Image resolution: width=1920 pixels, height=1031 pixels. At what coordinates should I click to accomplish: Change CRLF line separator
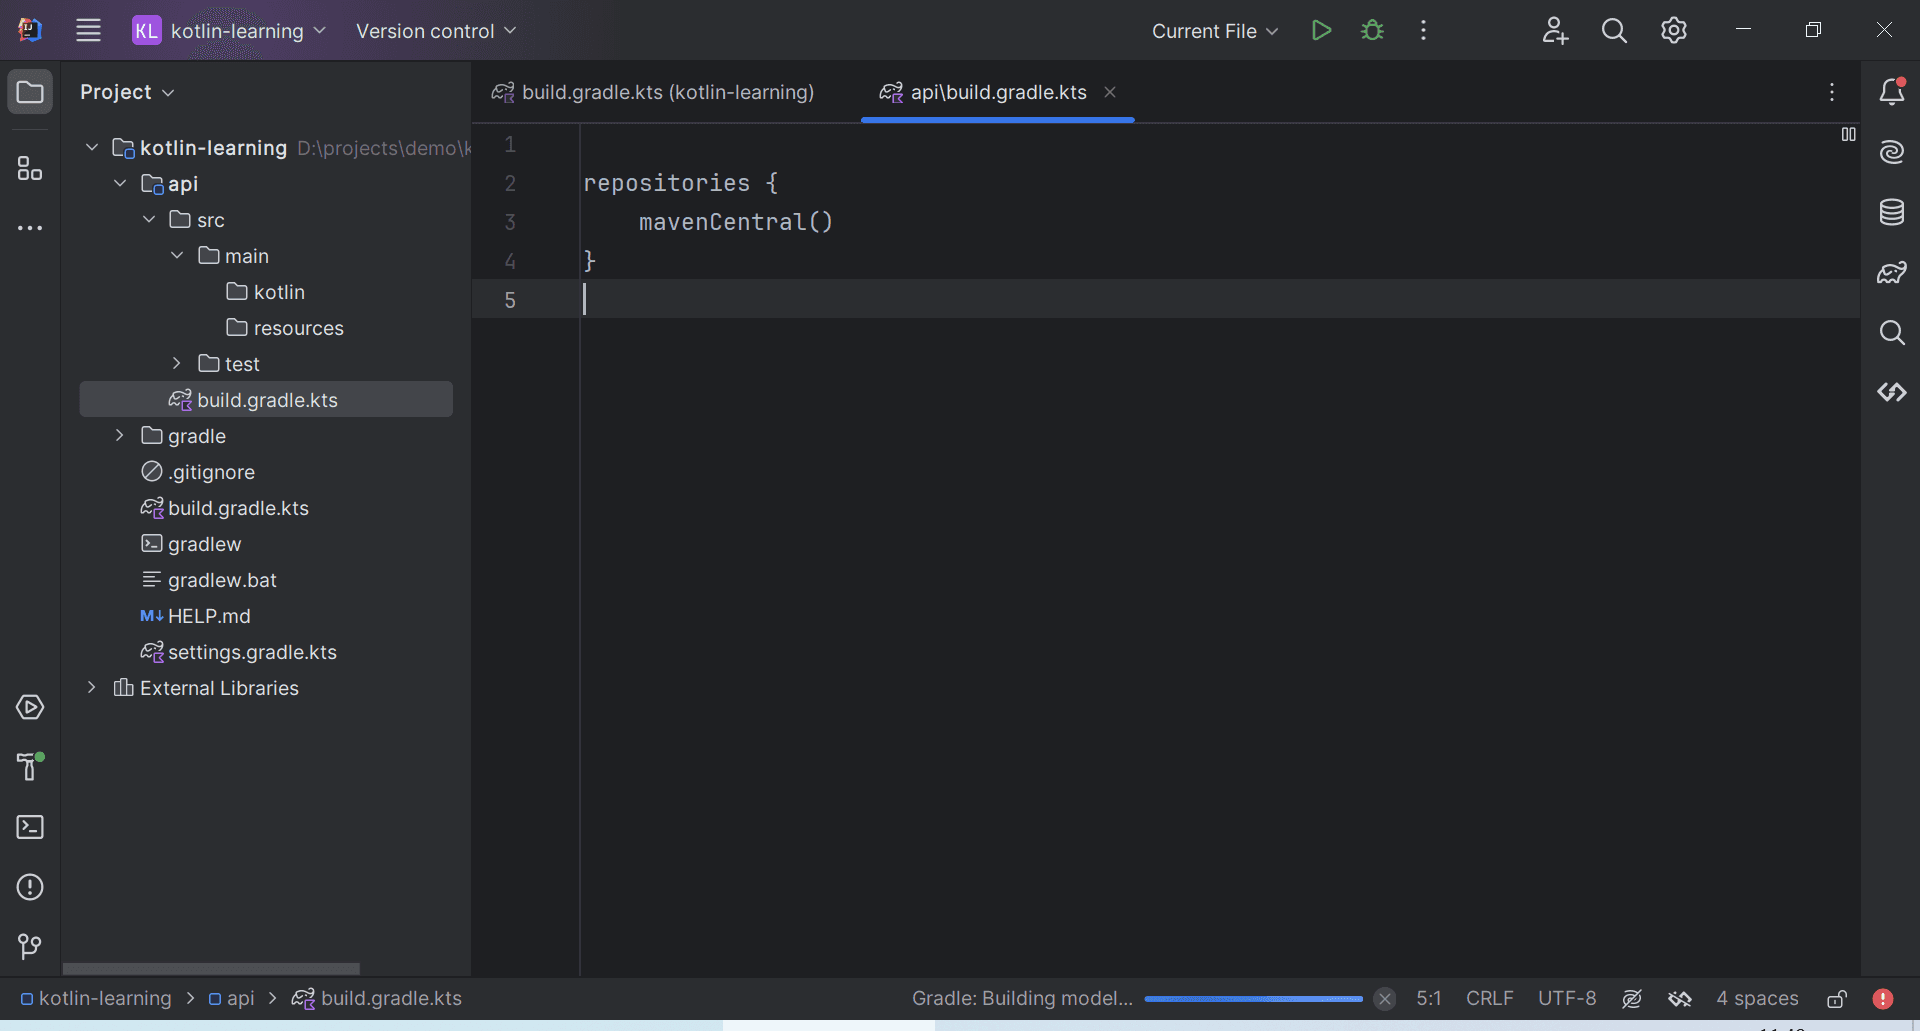point(1490,998)
